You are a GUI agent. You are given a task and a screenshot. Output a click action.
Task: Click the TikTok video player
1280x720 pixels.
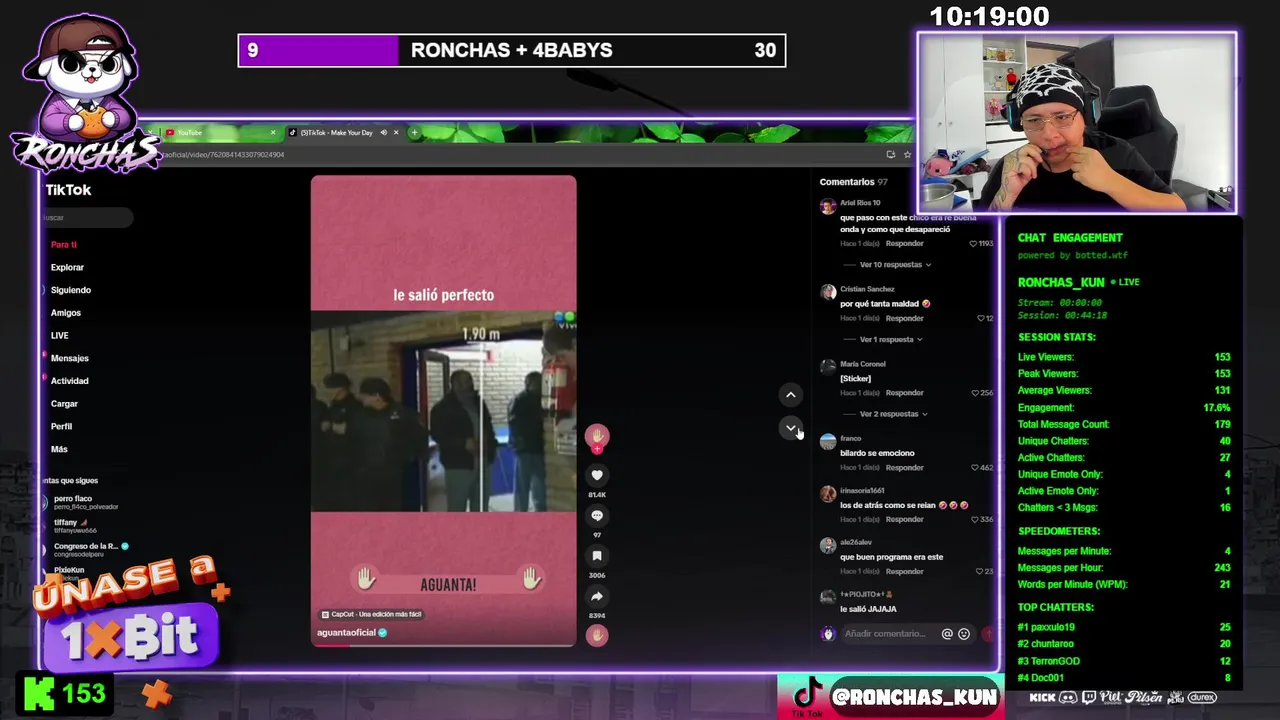[x=443, y=411]
